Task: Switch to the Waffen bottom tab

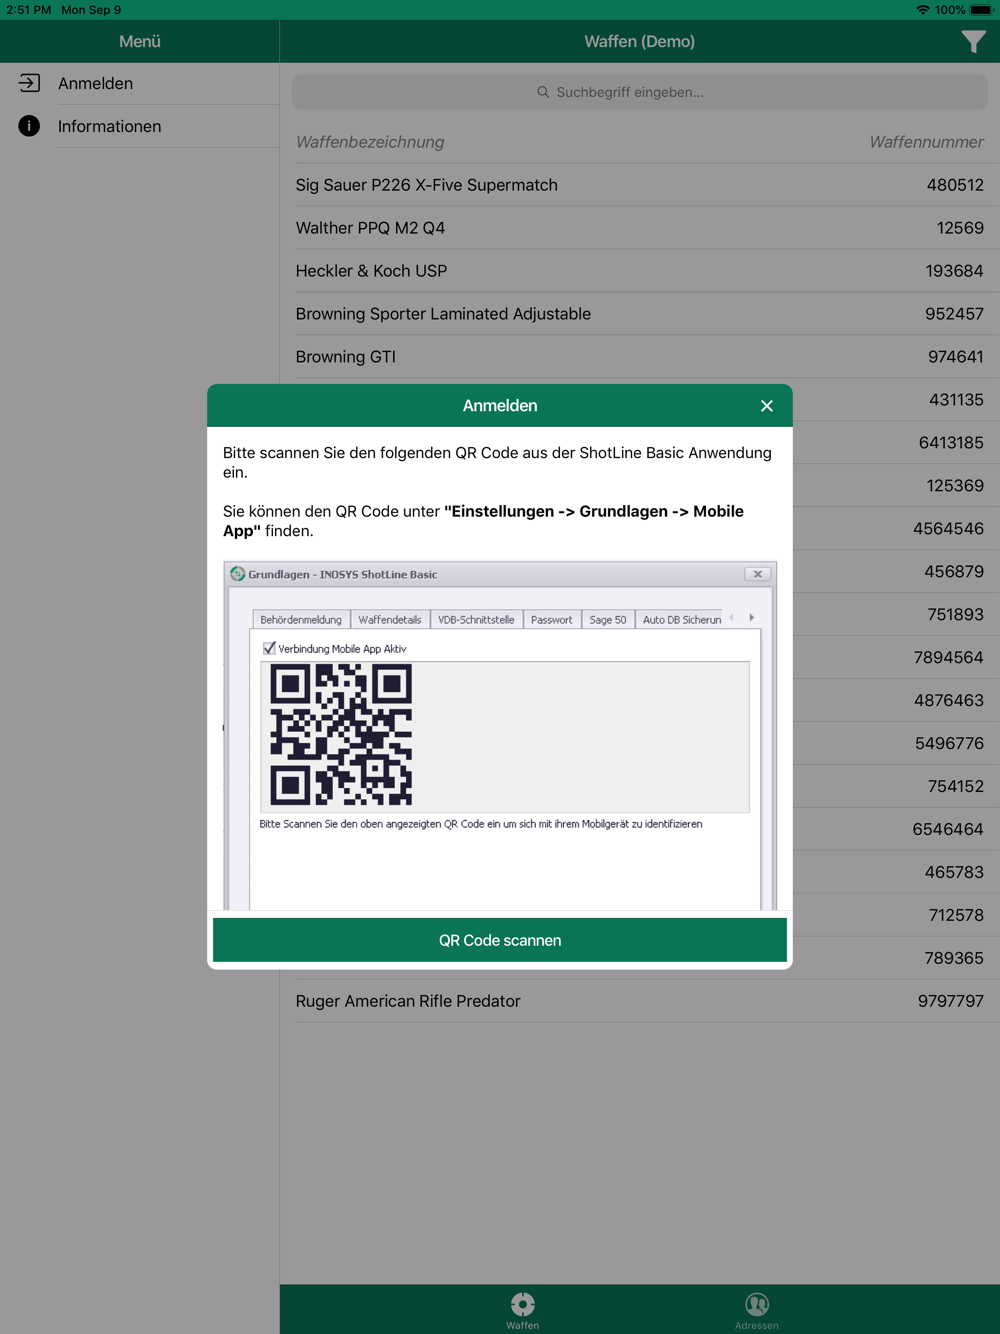Action: [522, 1310]
